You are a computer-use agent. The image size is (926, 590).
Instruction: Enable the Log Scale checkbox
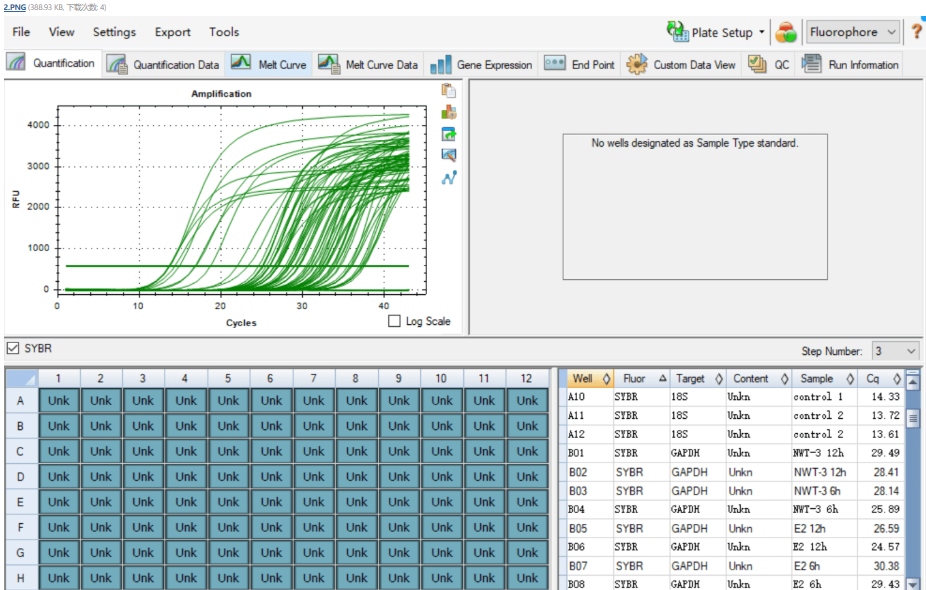(x=394, y=321)
